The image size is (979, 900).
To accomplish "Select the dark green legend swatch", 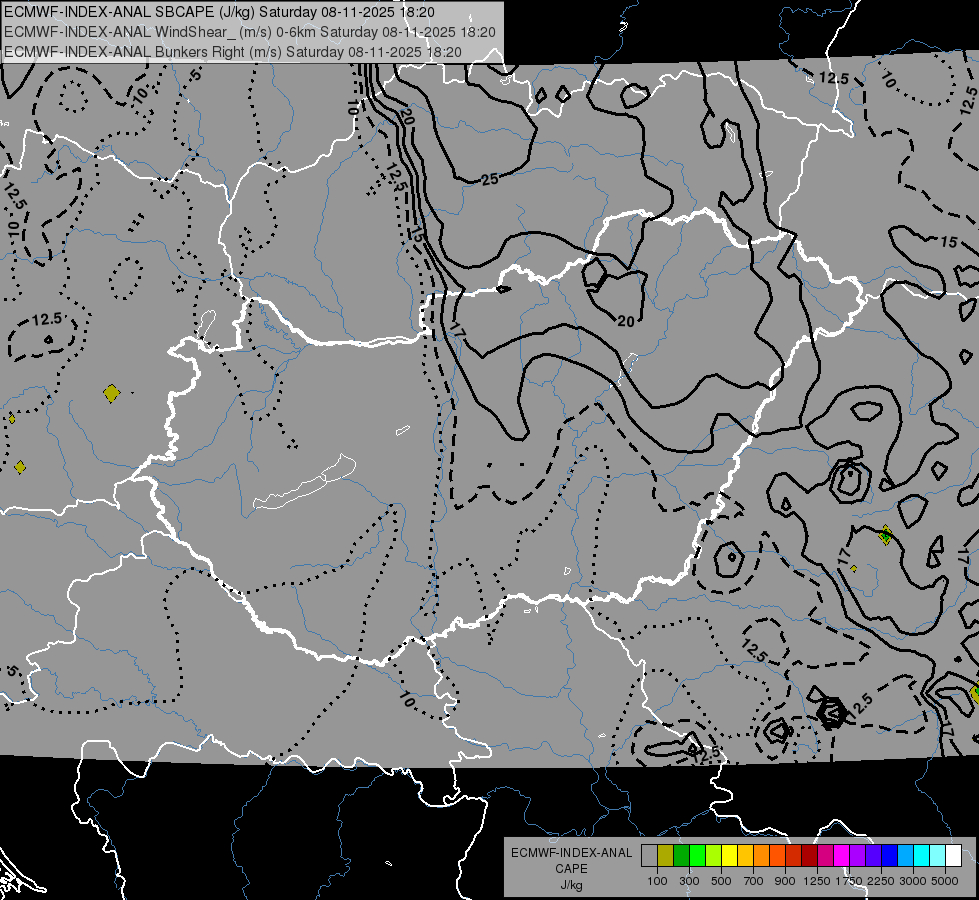I will tap(681, 855).
